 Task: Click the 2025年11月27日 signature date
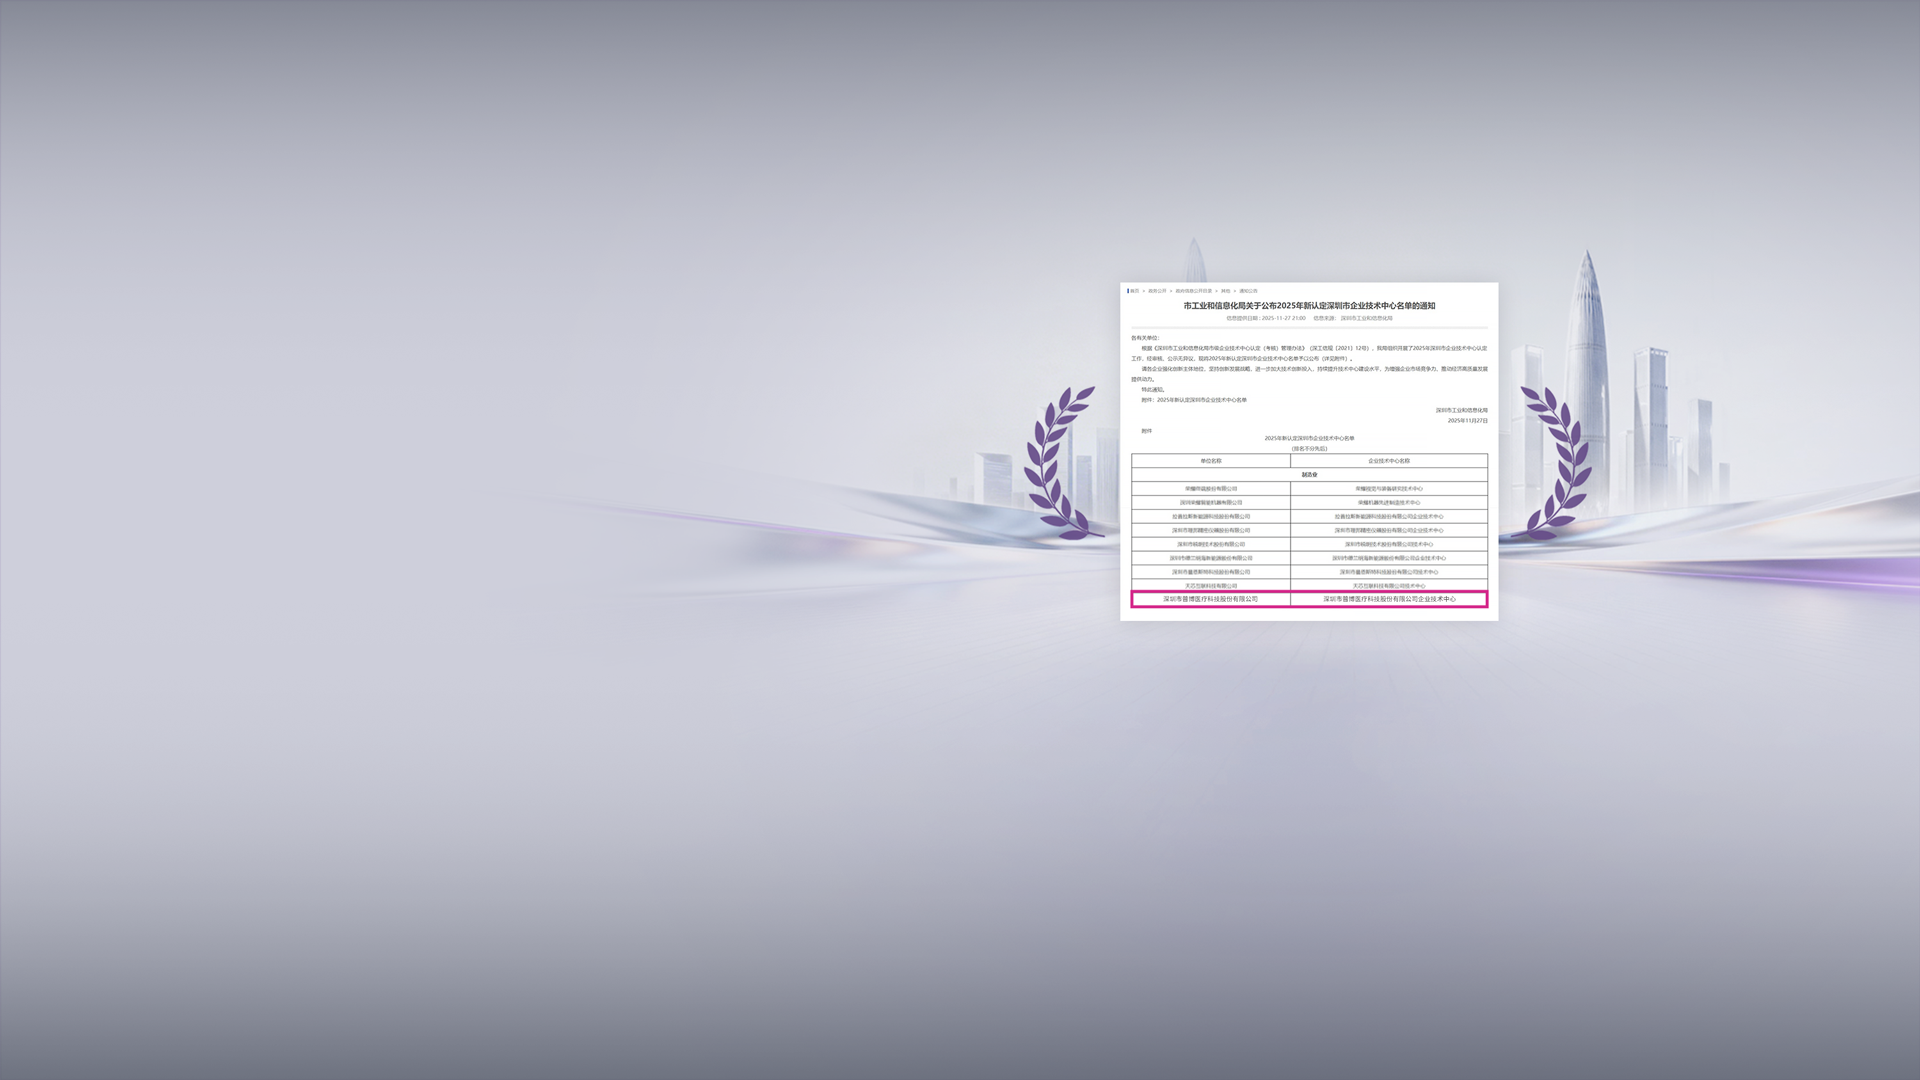point(1467,421)
